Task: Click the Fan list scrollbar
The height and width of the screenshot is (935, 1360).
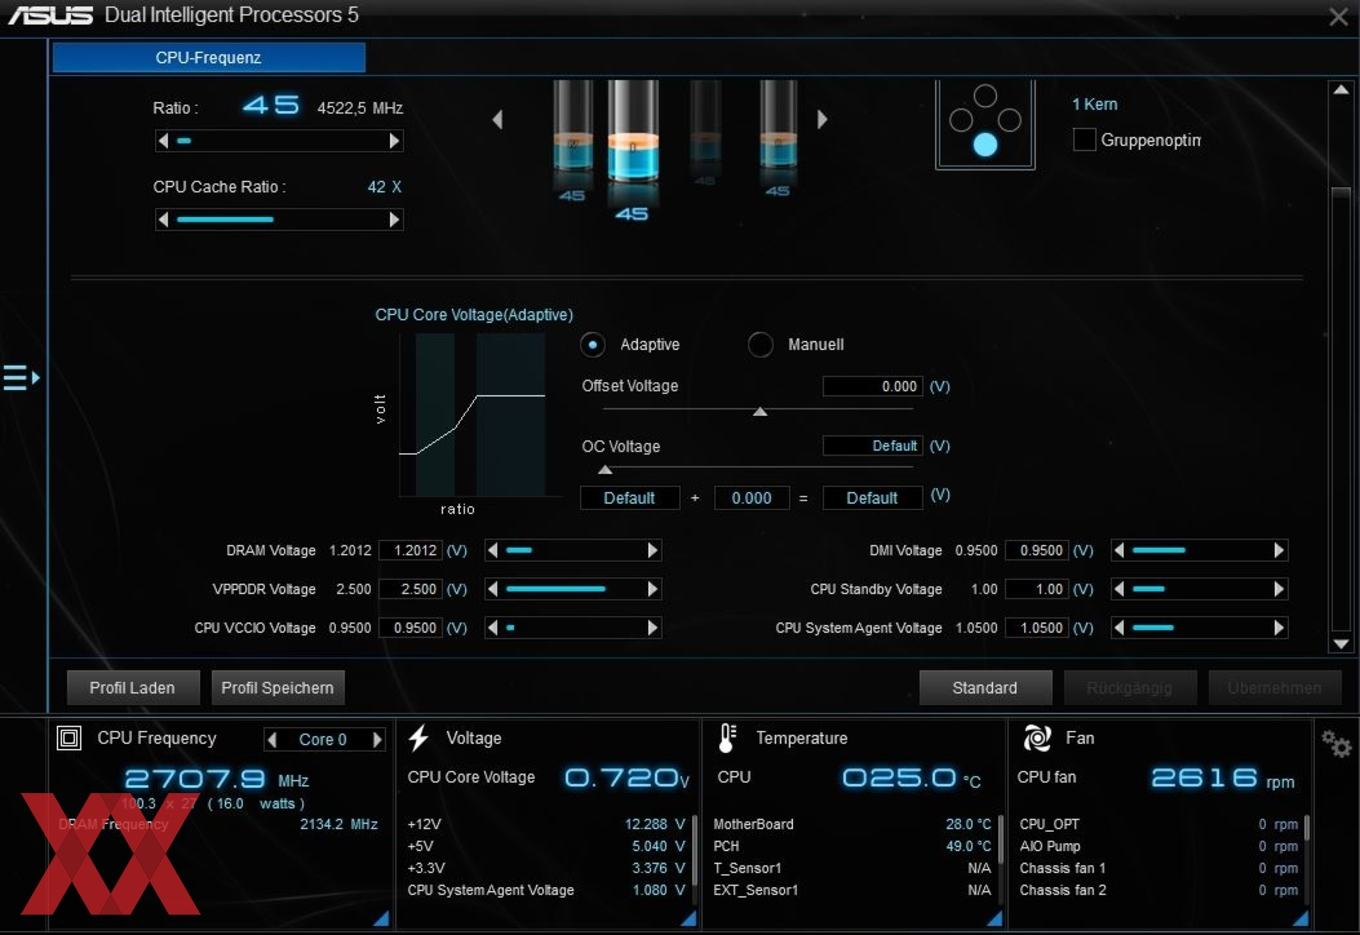Action: tap(1306, 828)
